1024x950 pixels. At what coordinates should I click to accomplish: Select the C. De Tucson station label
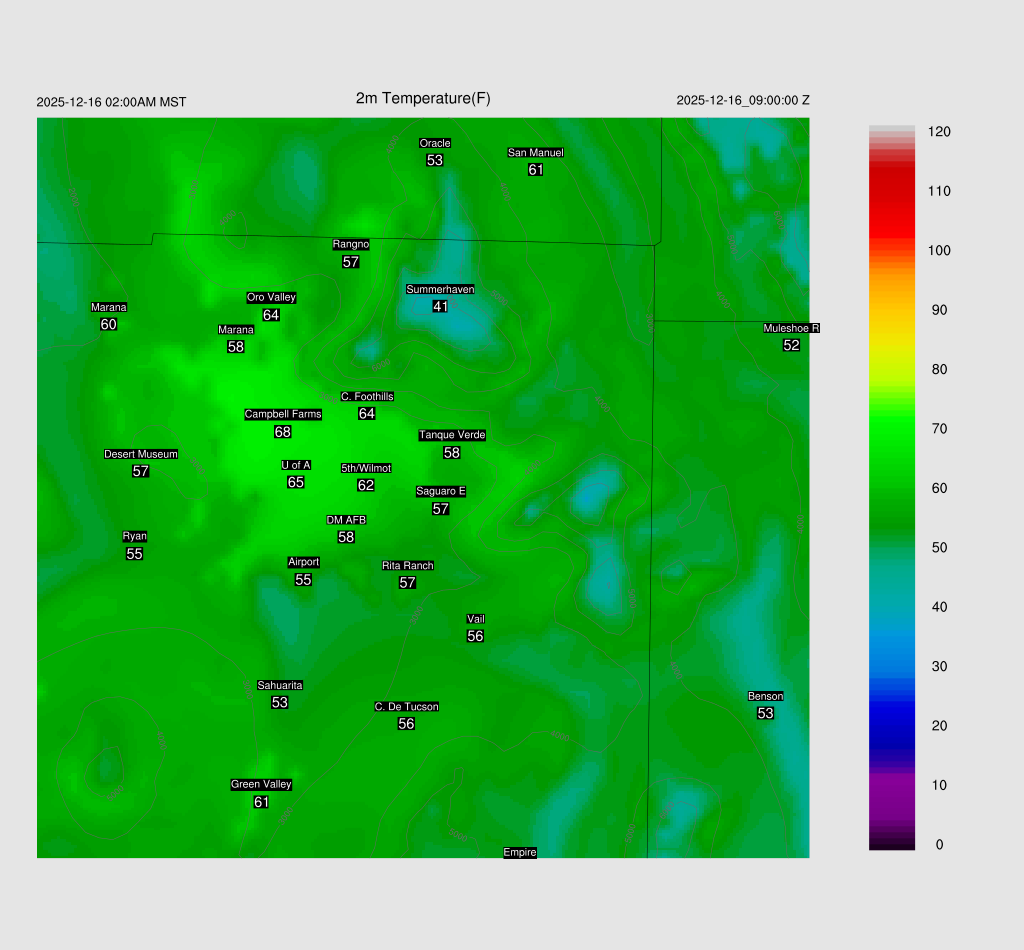(x=406, y=707)
